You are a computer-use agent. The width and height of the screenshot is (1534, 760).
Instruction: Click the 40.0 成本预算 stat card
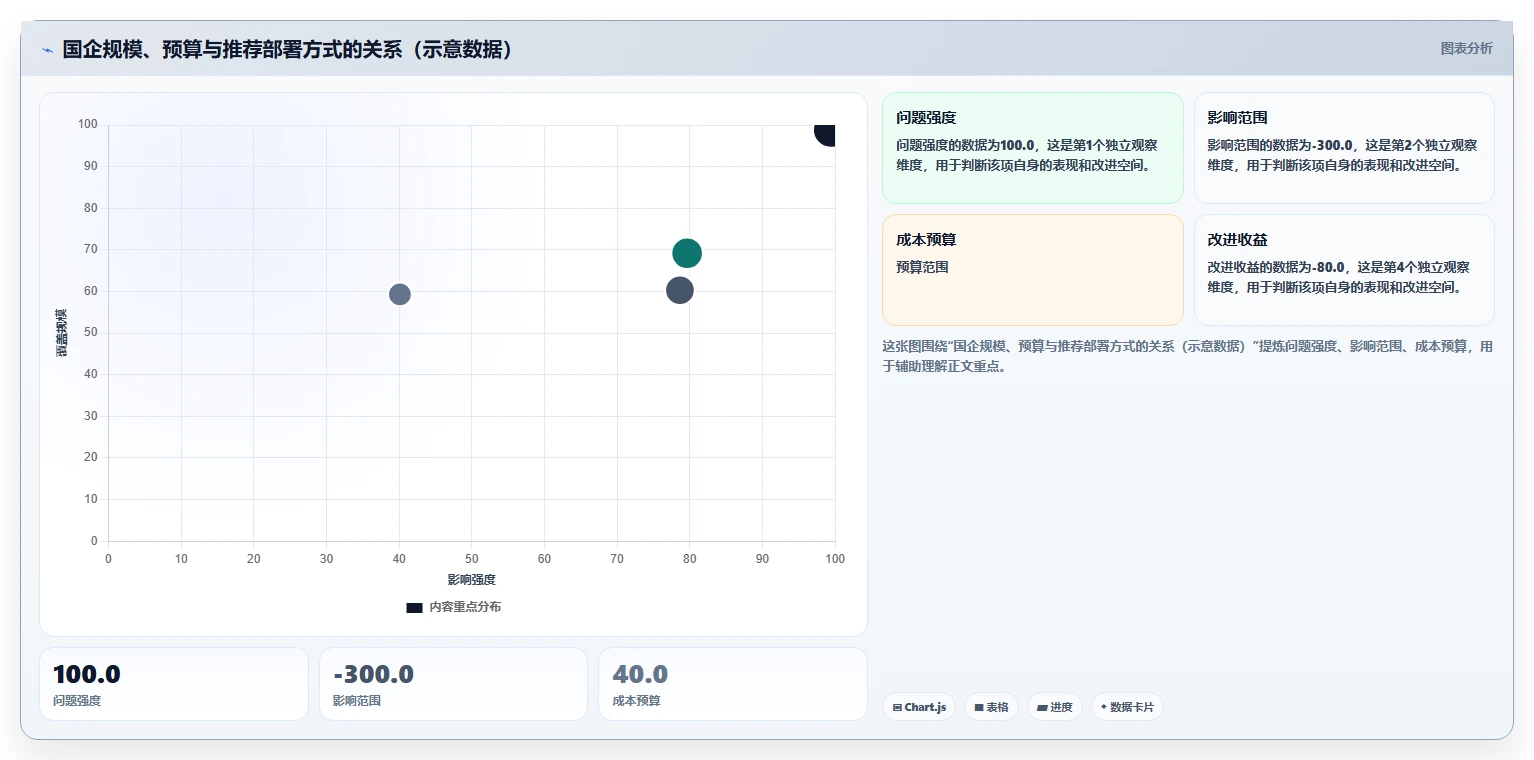pos(732,684)
